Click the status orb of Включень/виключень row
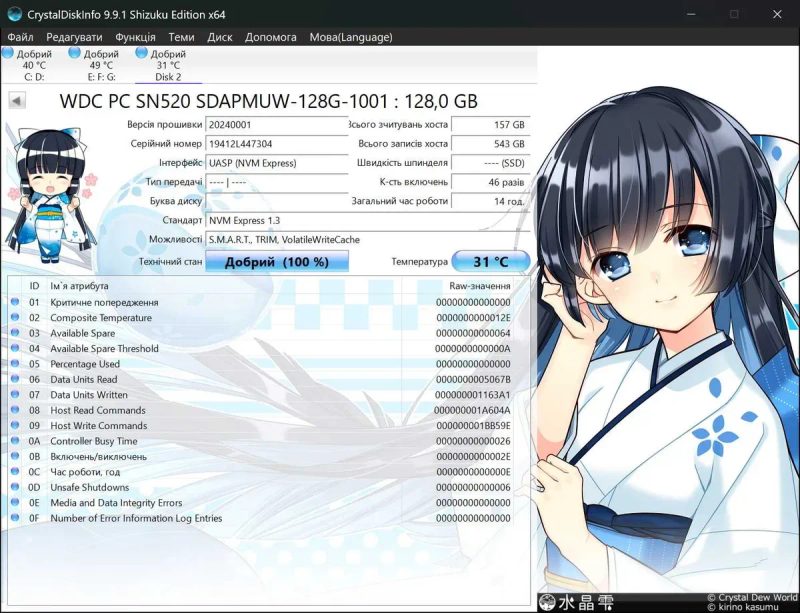The height and width of the screenshot is (613, 800). tap(15, 456)
